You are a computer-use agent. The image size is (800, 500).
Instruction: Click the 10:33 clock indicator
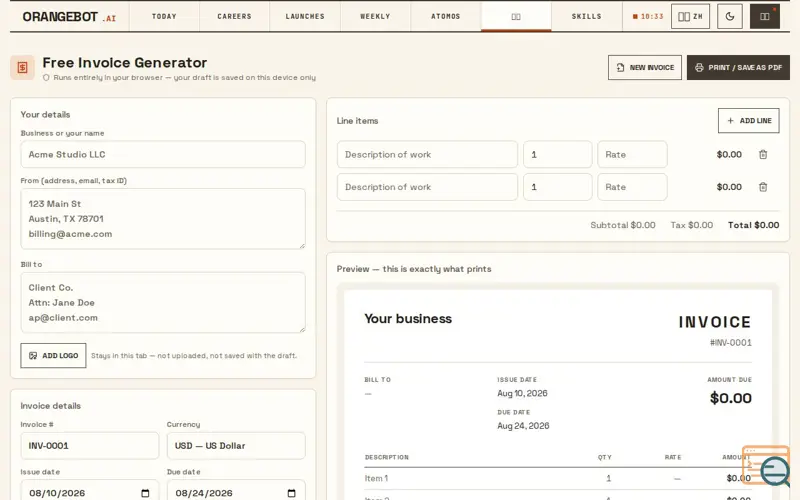tap(648, 16)
